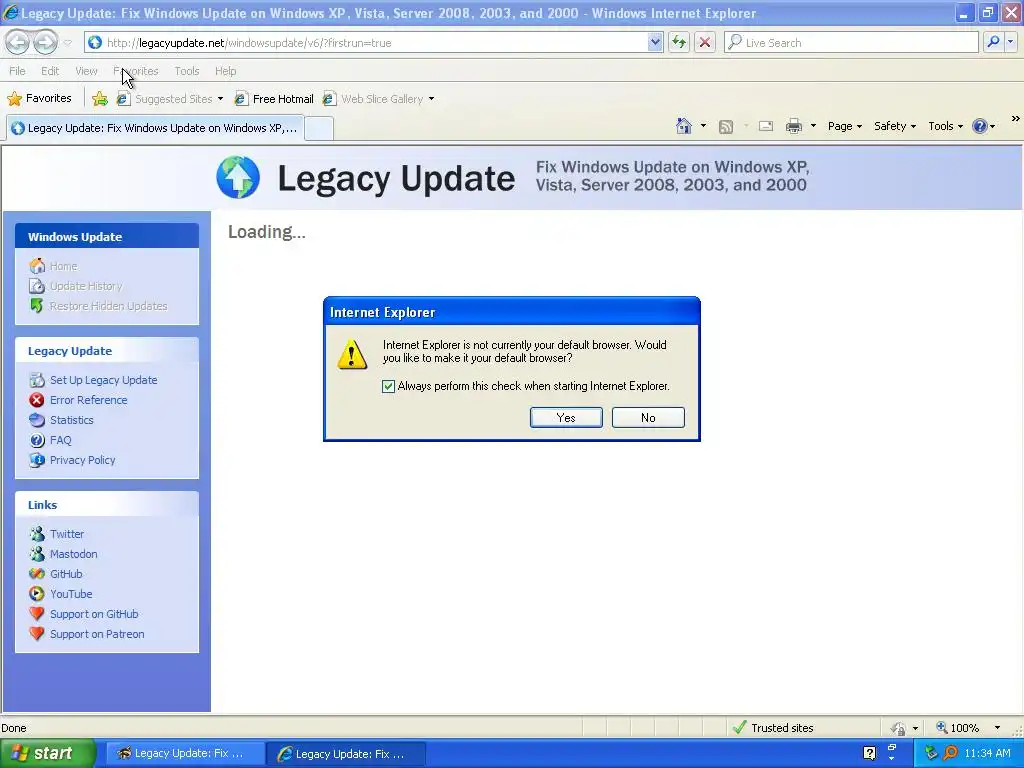Select the Legacy Update browser tab
Viewport: 1024px width, 768px height.
(x=156, y=128)
